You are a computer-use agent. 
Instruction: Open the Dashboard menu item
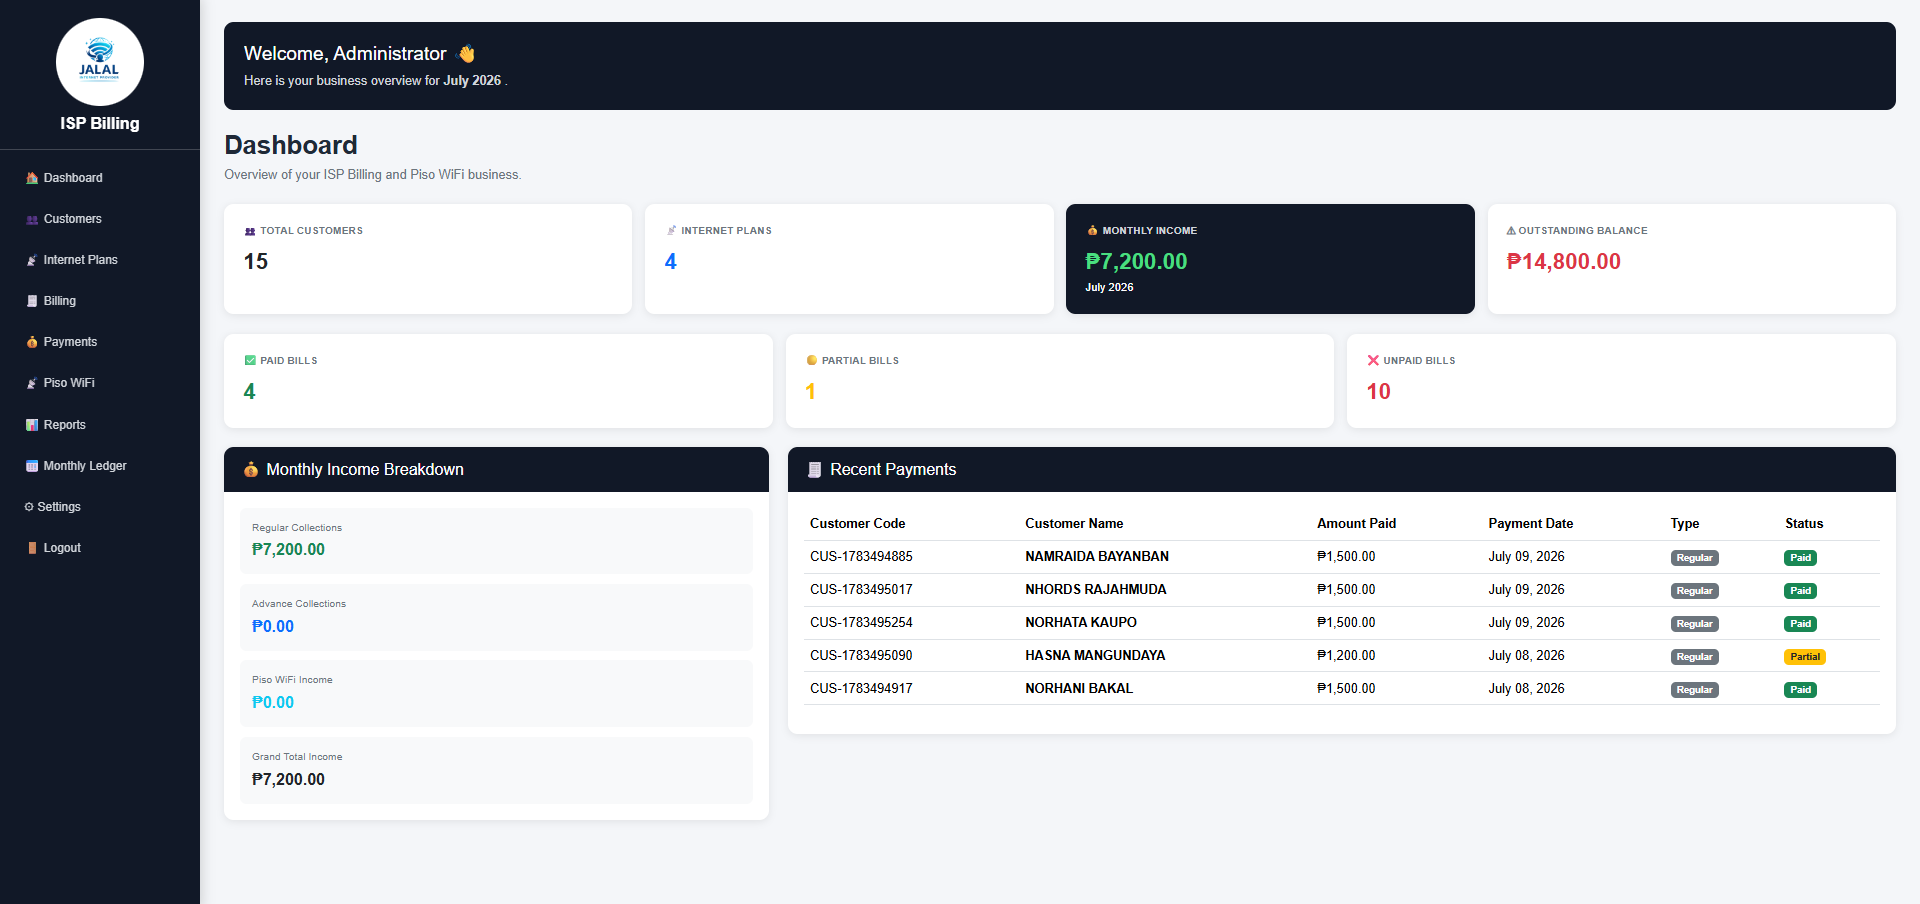tap(100, 178)
